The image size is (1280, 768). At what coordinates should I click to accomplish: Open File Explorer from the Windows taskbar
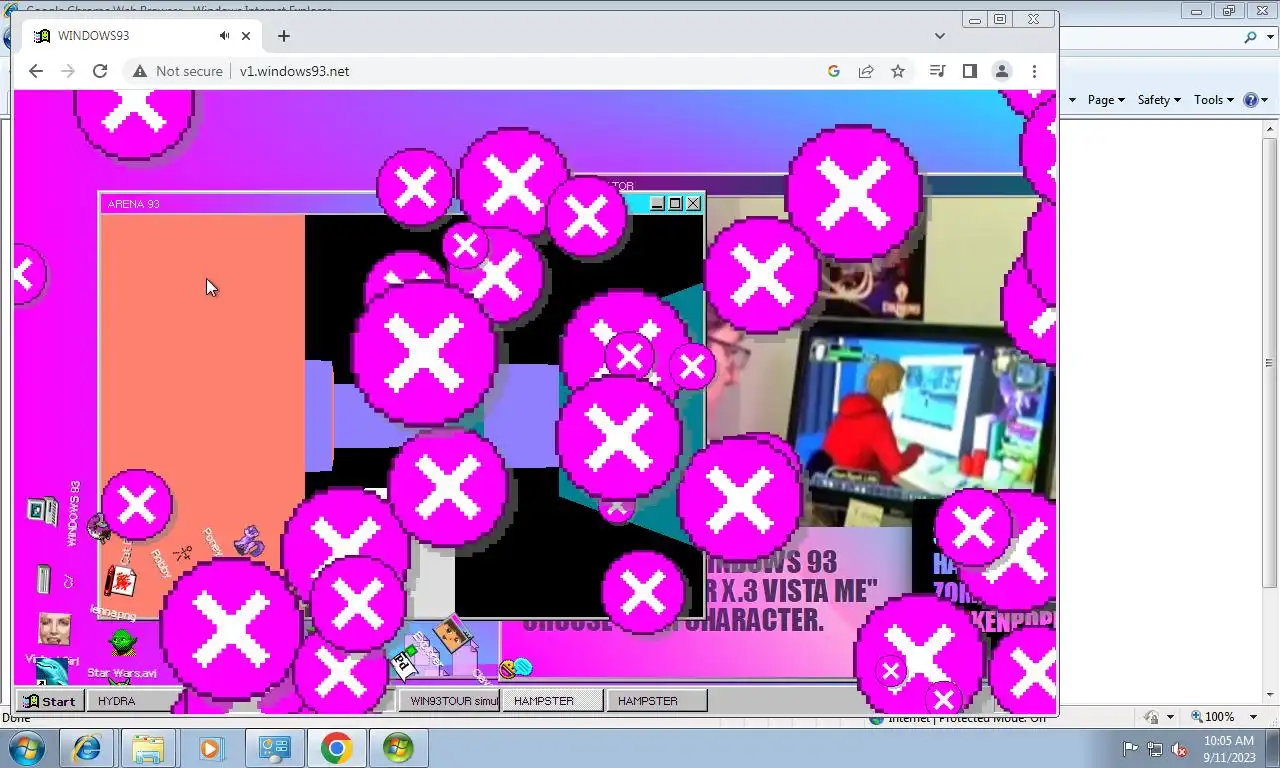pyautogui.click(x=148, y=748)
